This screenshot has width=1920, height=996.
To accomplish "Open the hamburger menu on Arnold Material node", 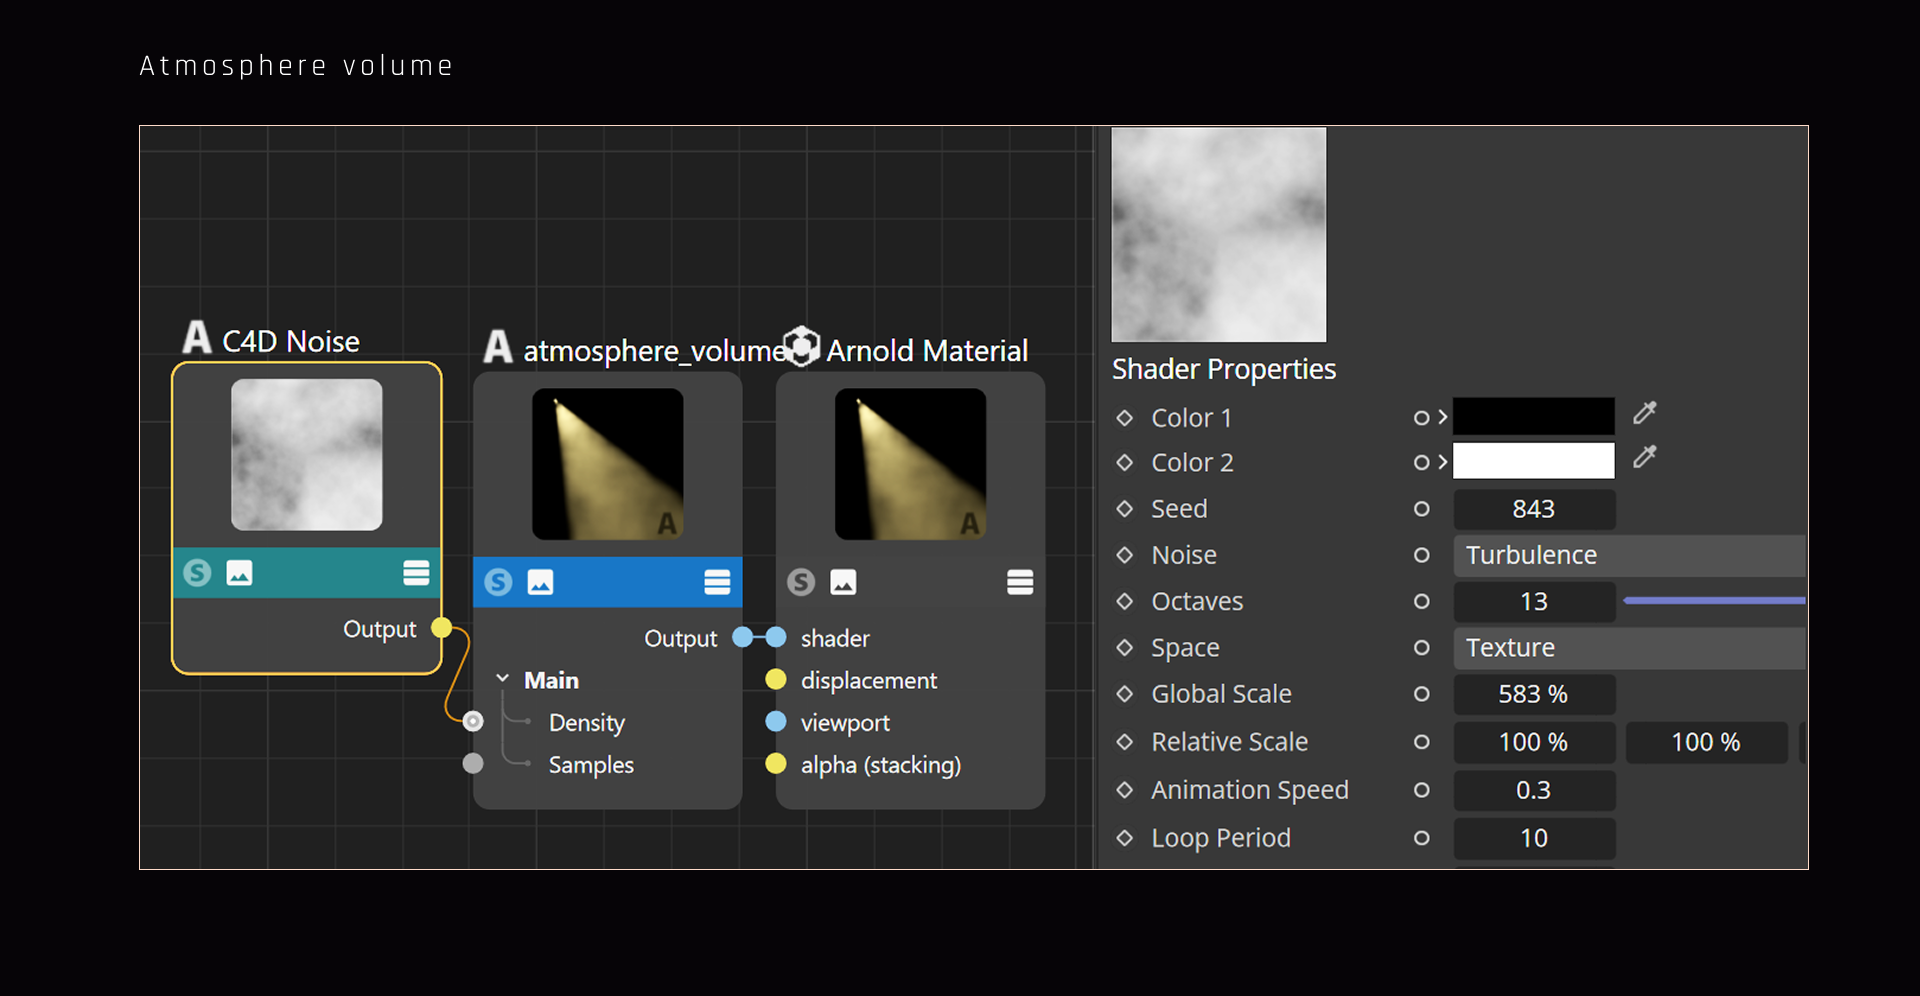I will click(x=1020, y=582).
